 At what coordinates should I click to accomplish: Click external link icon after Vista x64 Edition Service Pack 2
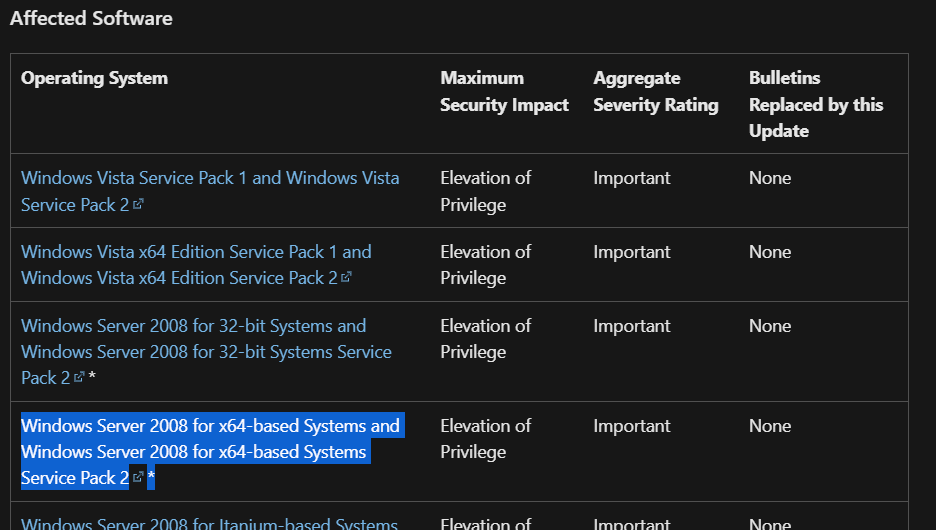click(346, 277)
